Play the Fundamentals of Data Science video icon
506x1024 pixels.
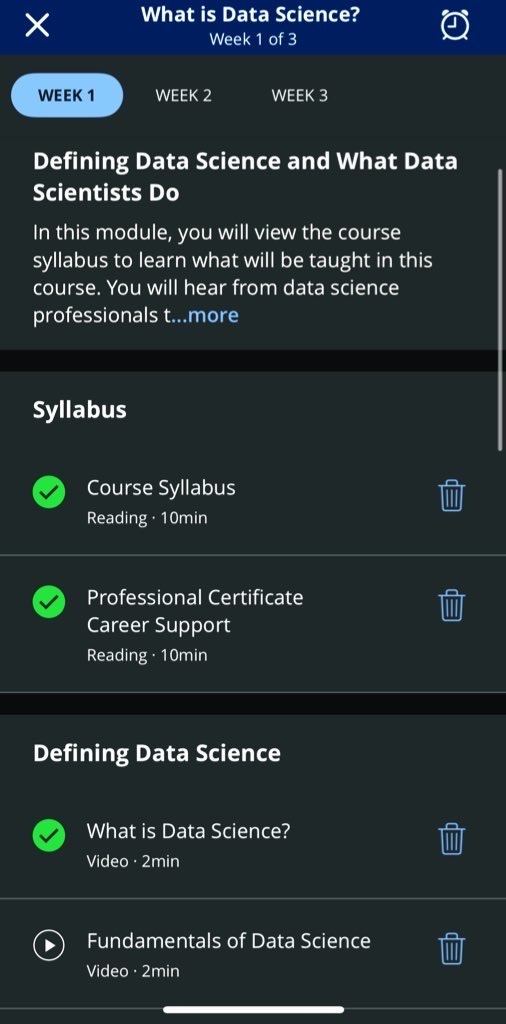(x=49, y=945)
